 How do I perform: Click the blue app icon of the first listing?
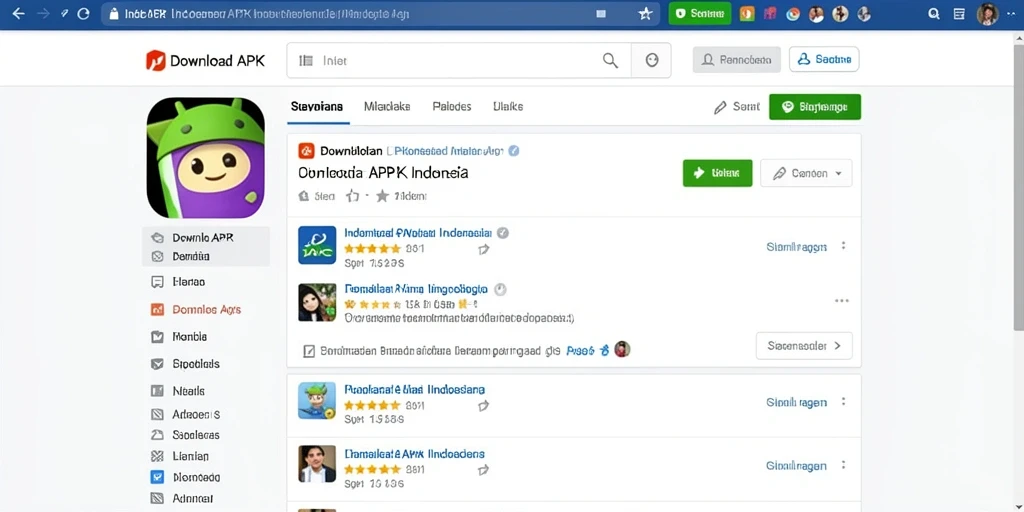point(317,245)
